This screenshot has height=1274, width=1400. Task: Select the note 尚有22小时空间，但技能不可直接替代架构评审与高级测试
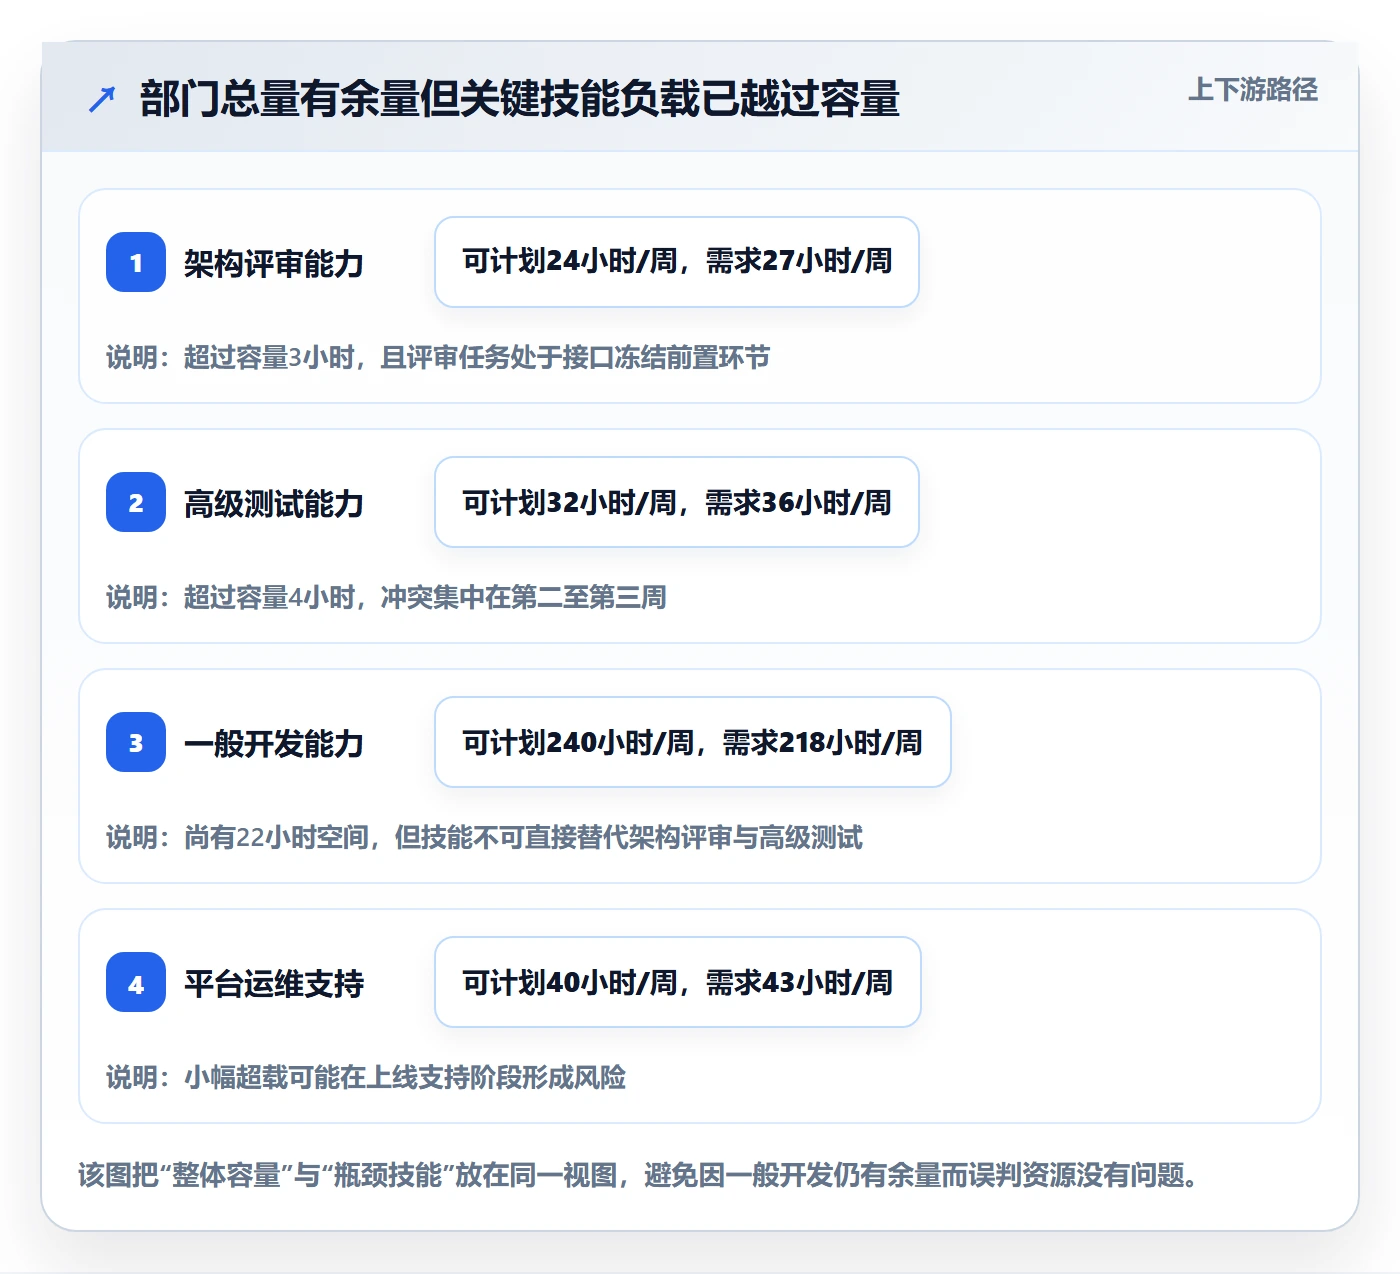[x=523, y=838]
